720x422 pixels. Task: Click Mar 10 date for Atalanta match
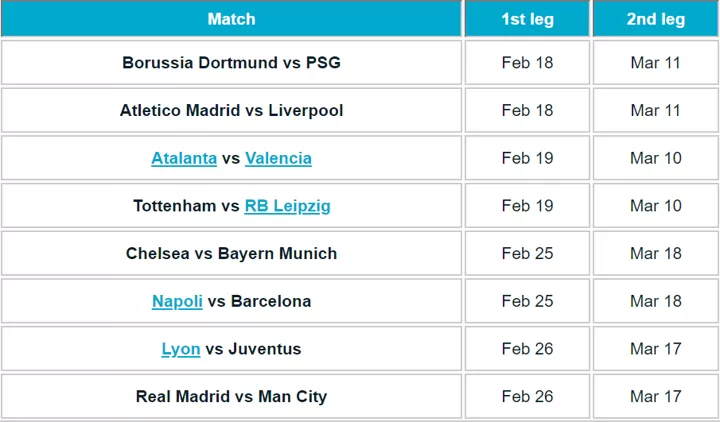pos(656,158)
